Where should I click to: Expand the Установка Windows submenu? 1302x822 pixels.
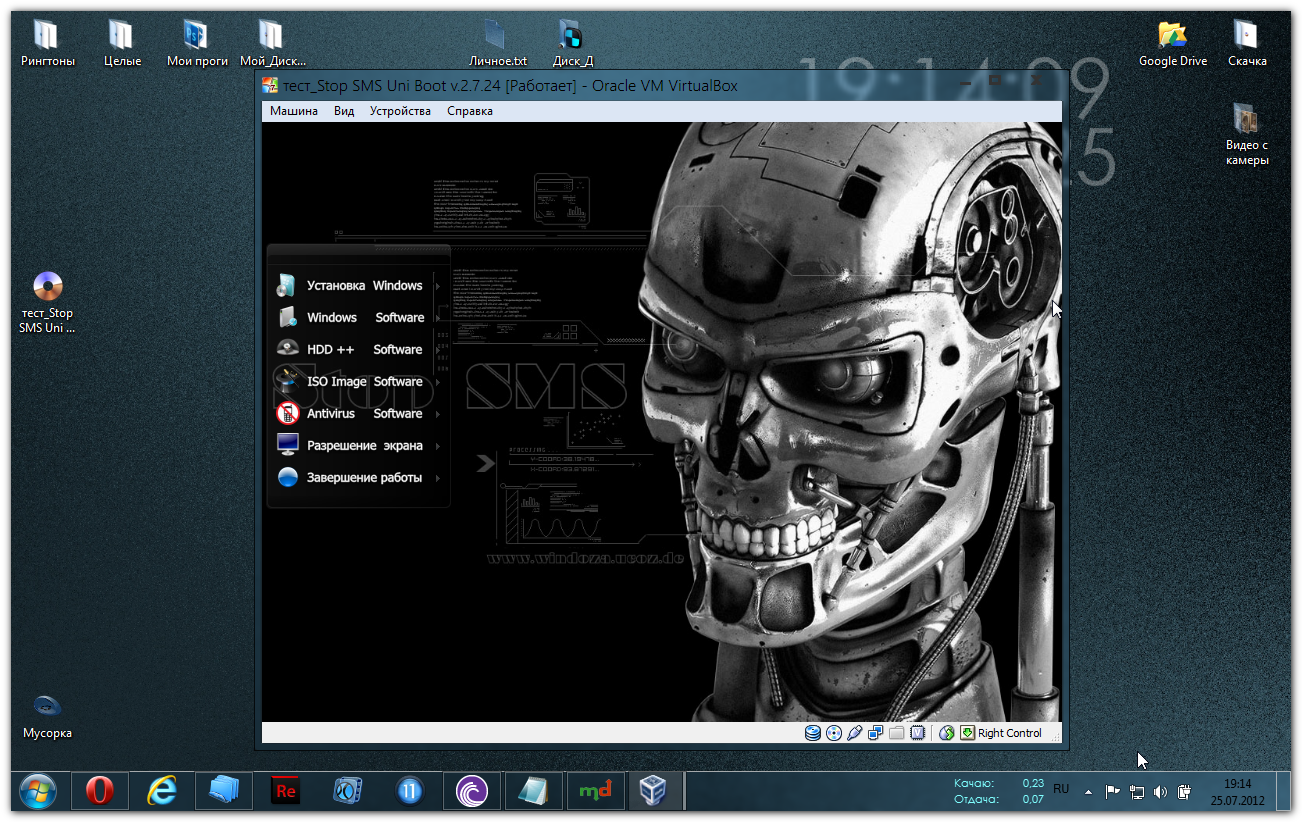(364, 286)
